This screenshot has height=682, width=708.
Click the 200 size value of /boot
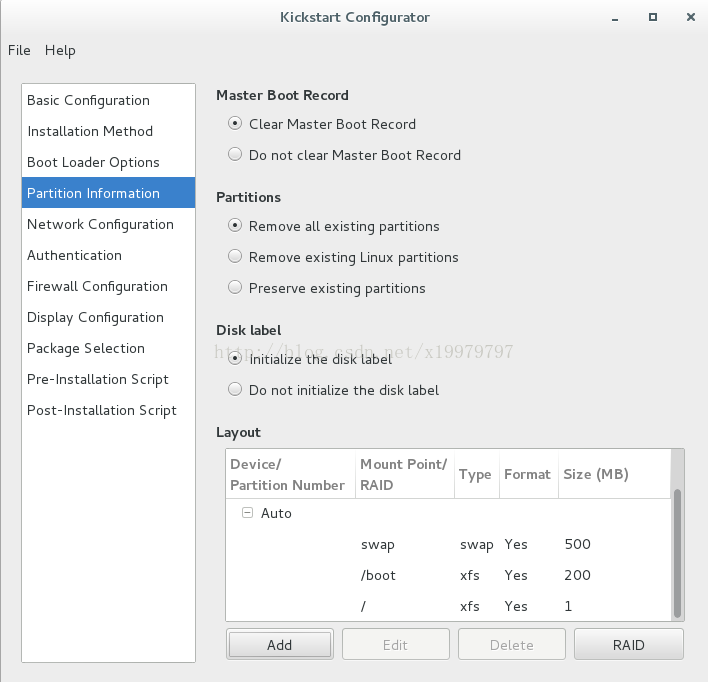coord(578,575)
